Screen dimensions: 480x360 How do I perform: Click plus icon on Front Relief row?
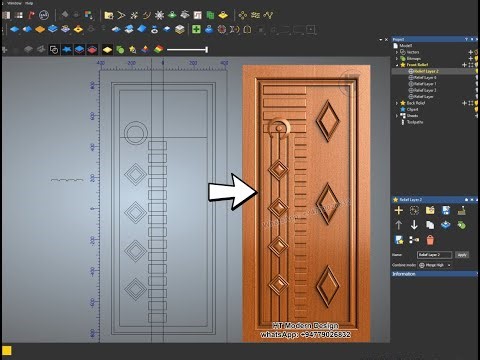(x=464, y=65)
